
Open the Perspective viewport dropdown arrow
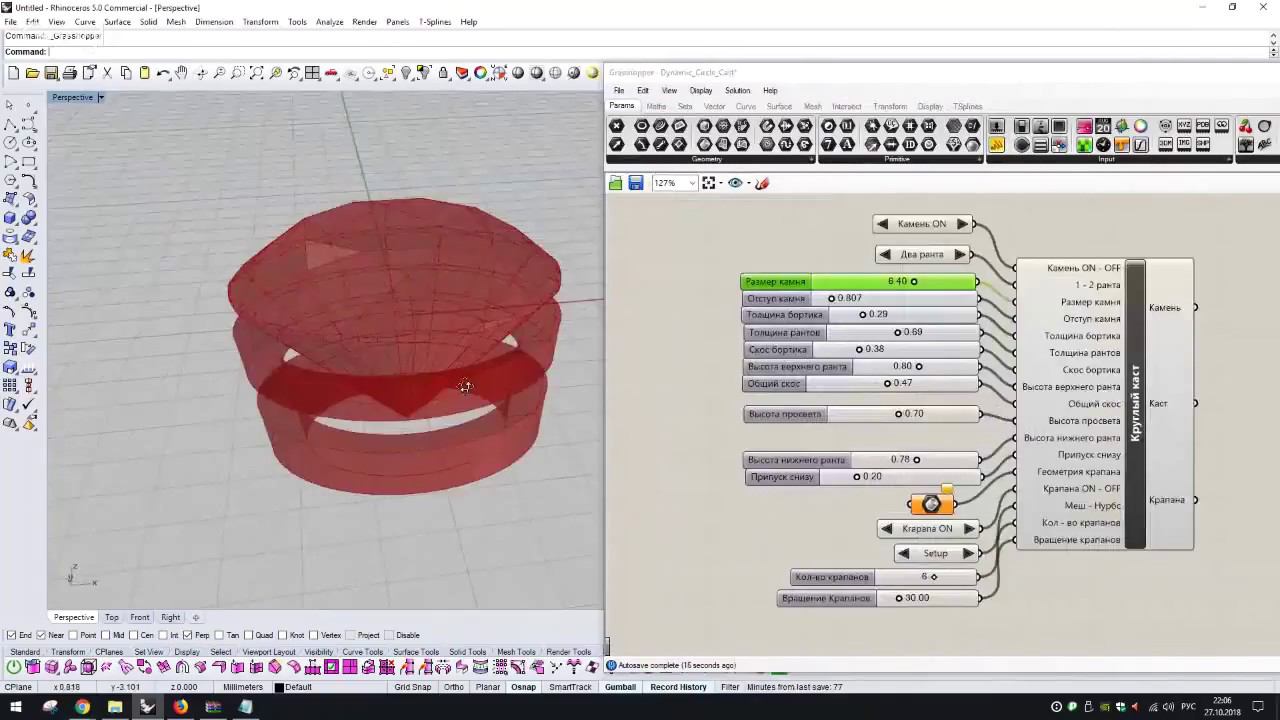coord(100,97)
